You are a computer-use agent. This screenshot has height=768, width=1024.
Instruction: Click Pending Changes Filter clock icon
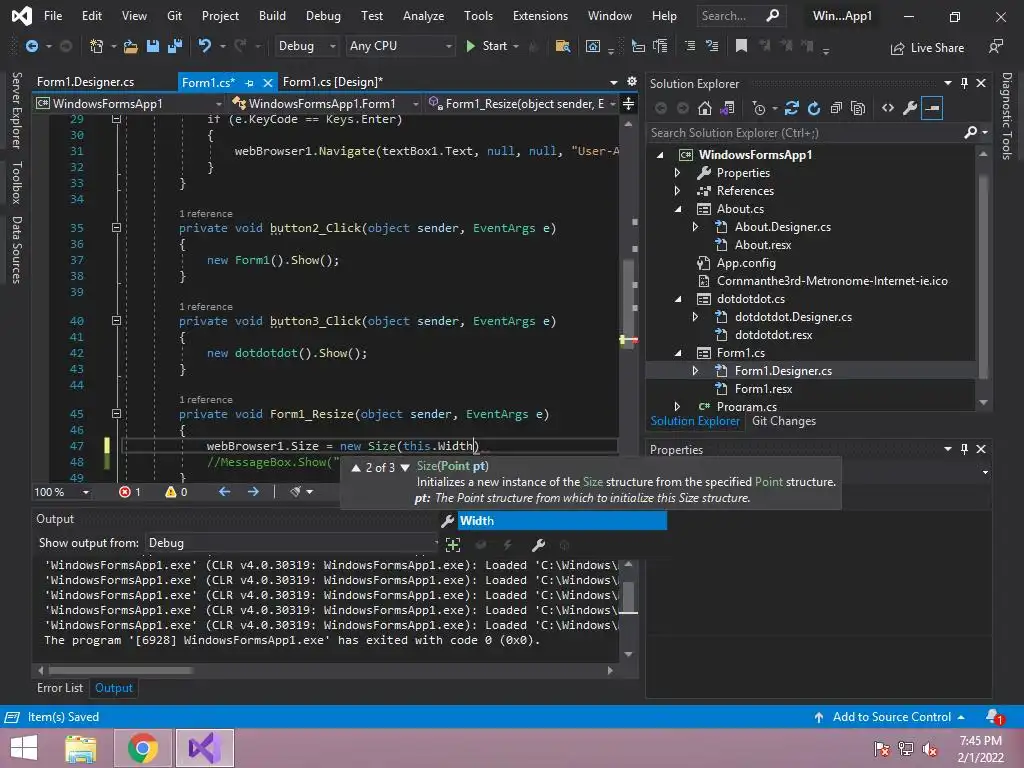coord(759,108)
